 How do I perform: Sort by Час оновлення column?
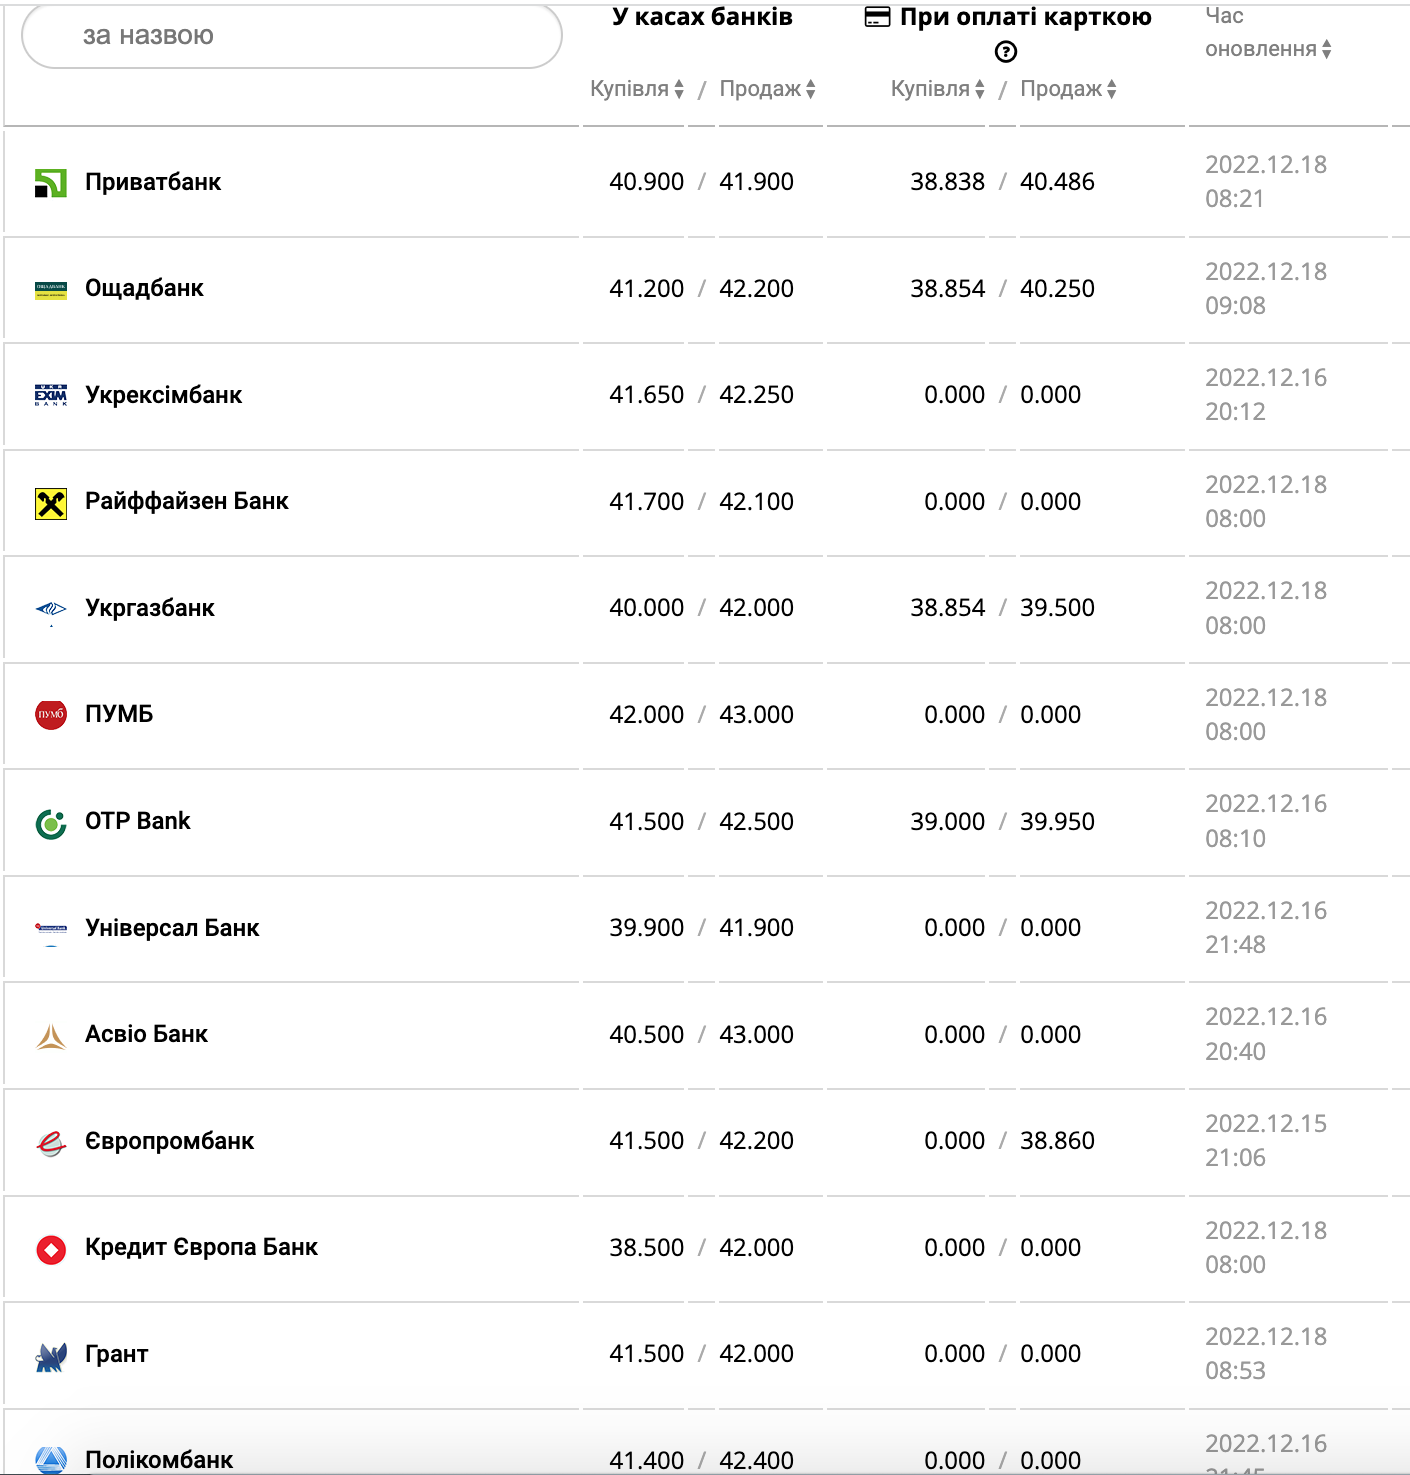pyautogui.click(x=1268, y=49)
